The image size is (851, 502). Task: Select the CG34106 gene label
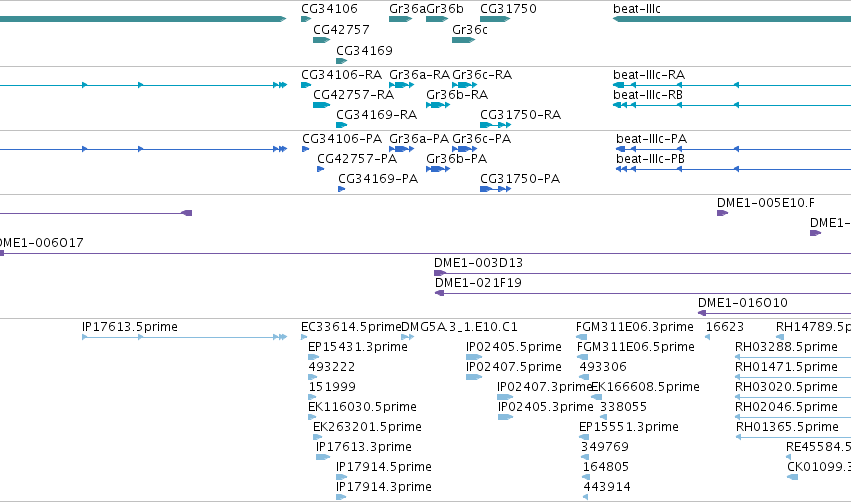(x=329, y=9)
